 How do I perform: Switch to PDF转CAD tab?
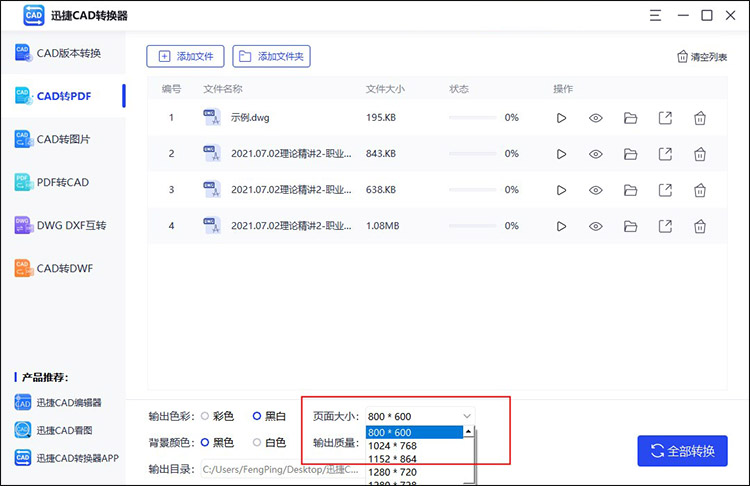pos(63,182)
